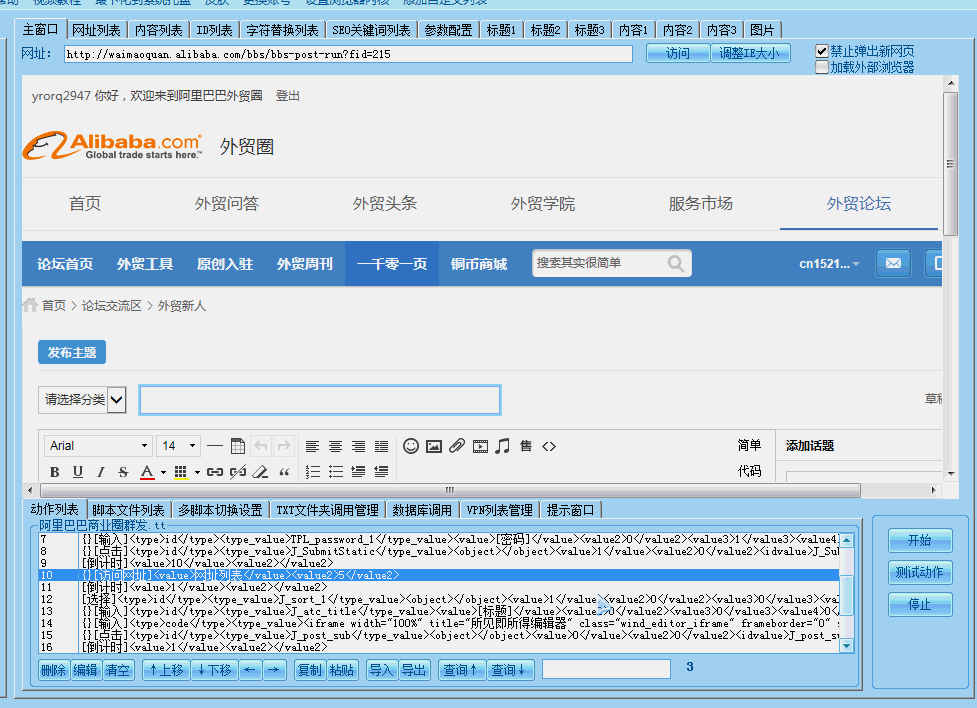This screenshot has height=708, width=977.
Task: Remove the link with the unlink icon
Action: 237,472
